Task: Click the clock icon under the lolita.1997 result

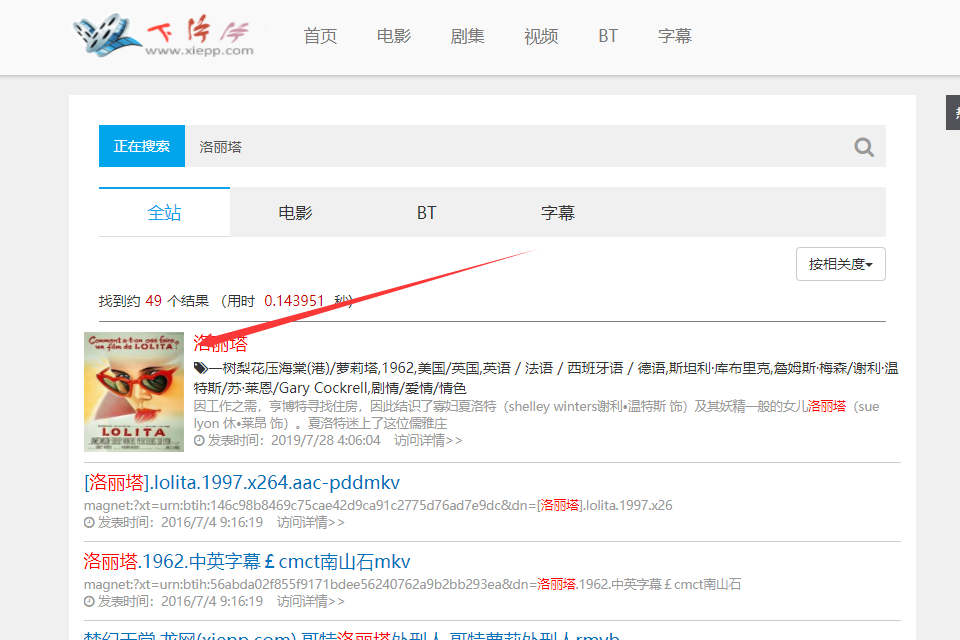Action: (x=89, y=522)
